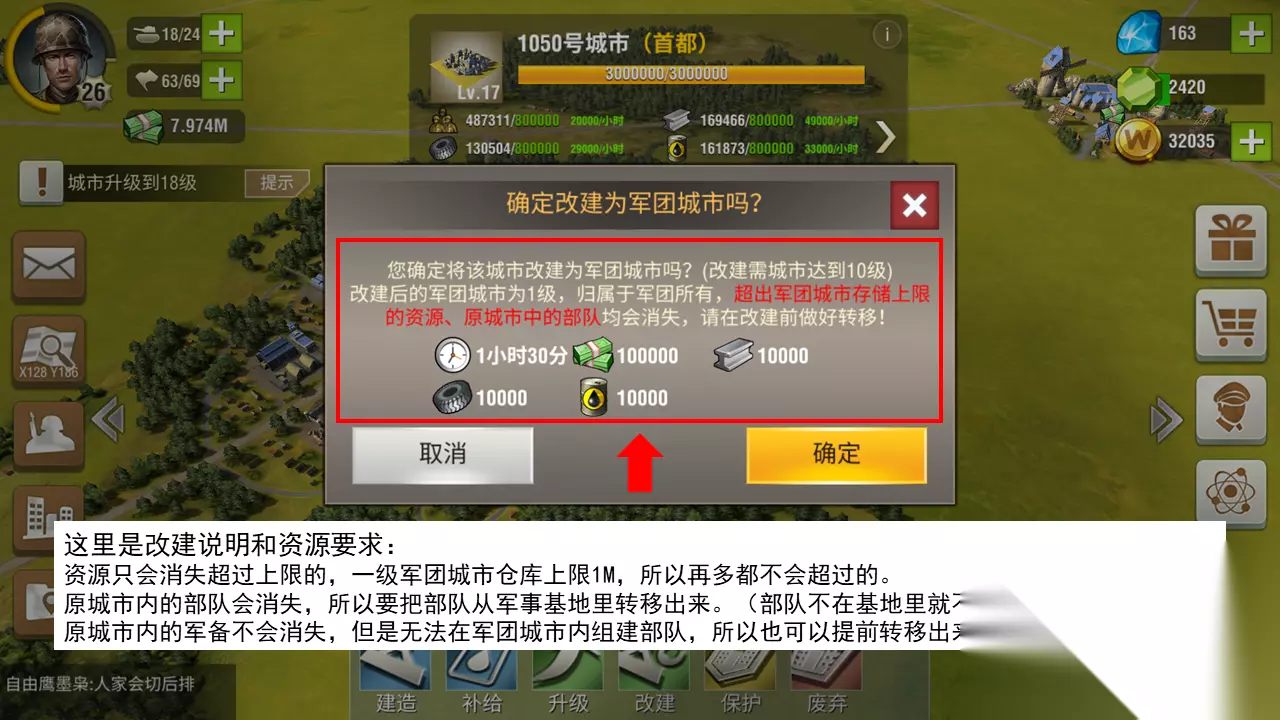Open the officer portrait icon
1280x720 pixels.
click(x=1231, y=410)
